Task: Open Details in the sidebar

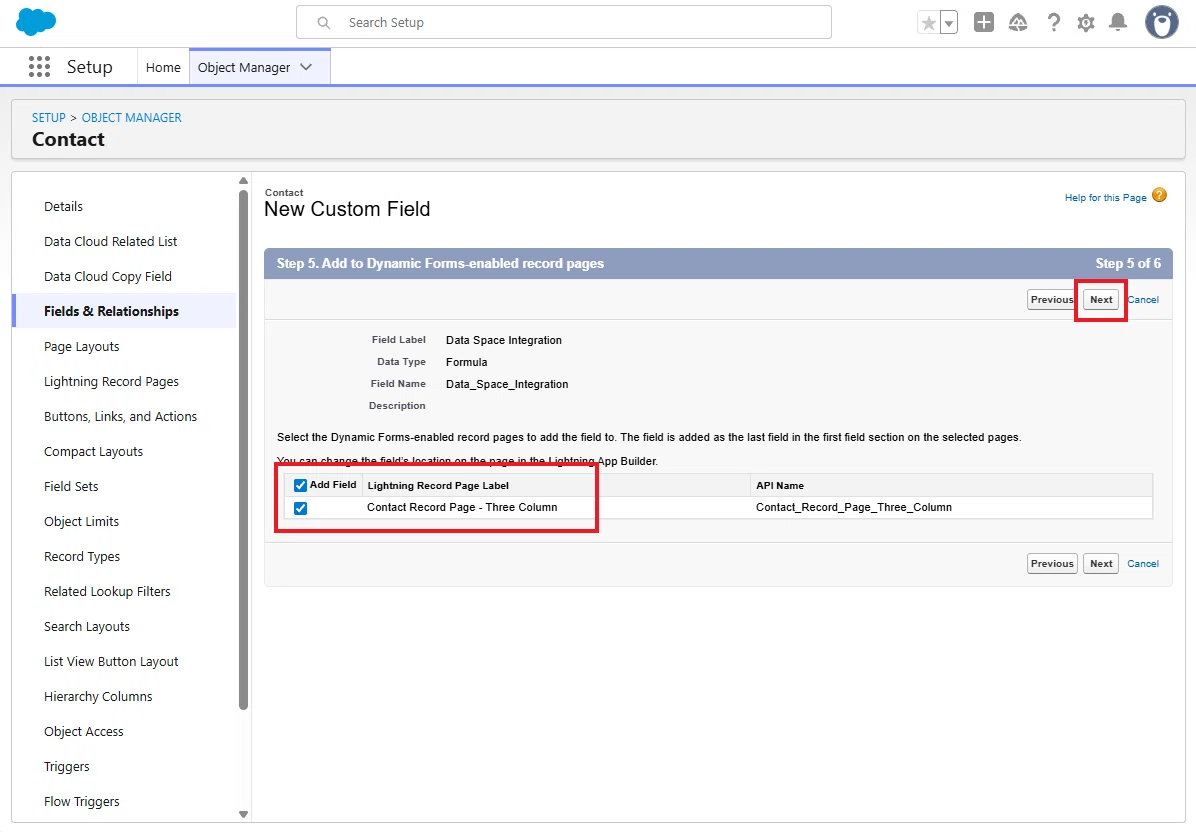Action: pyautogui.click(x=63, y=207)
